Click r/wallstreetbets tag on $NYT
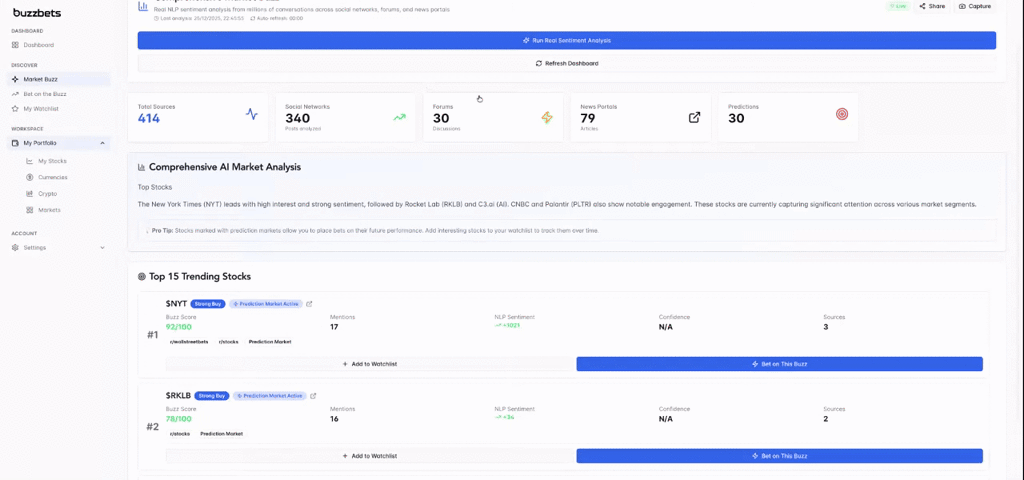 click(189, 342)
